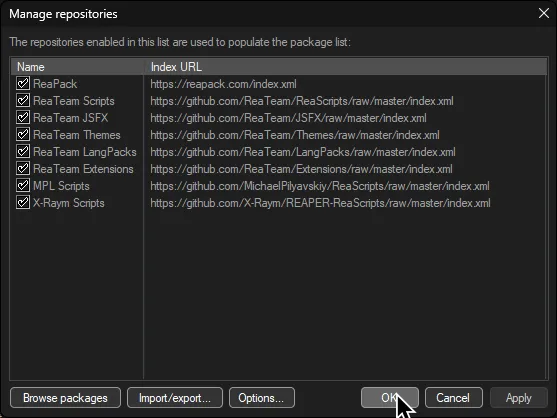Select the ReaTeam JSFX name
The image size is (557, 418).
(x=71, y=118)
